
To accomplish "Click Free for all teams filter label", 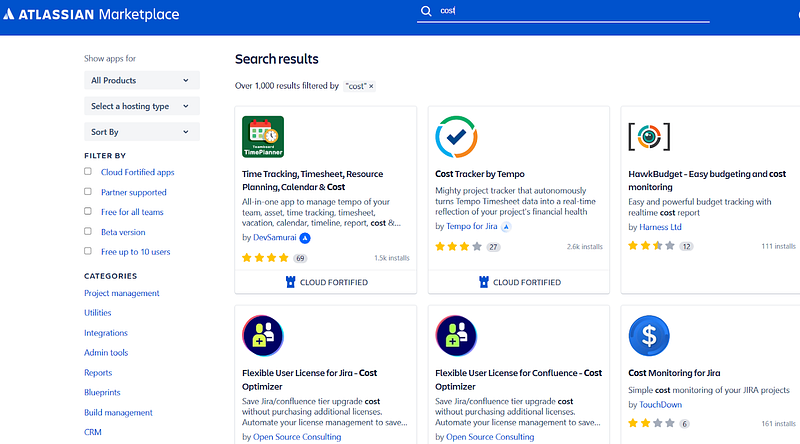I will pyautogui.click(x=132, y=212).
